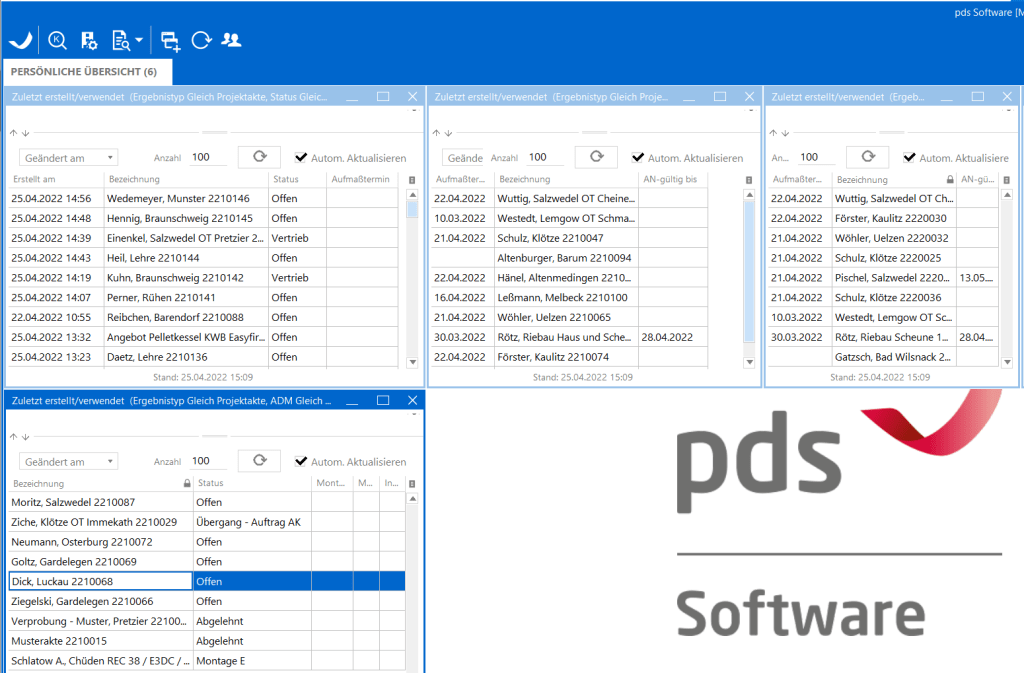Click the pds logo home icon
Viewport: 1024px width, 673px height.
[20, 40]
